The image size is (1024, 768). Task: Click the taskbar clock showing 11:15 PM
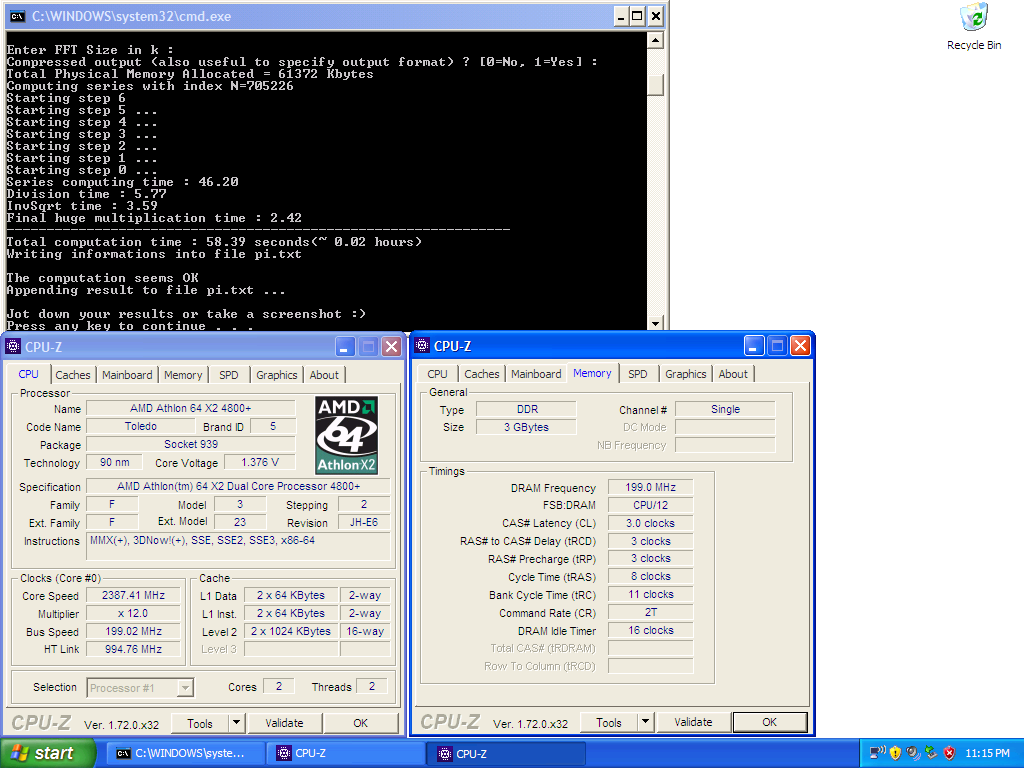pos(987,753)
